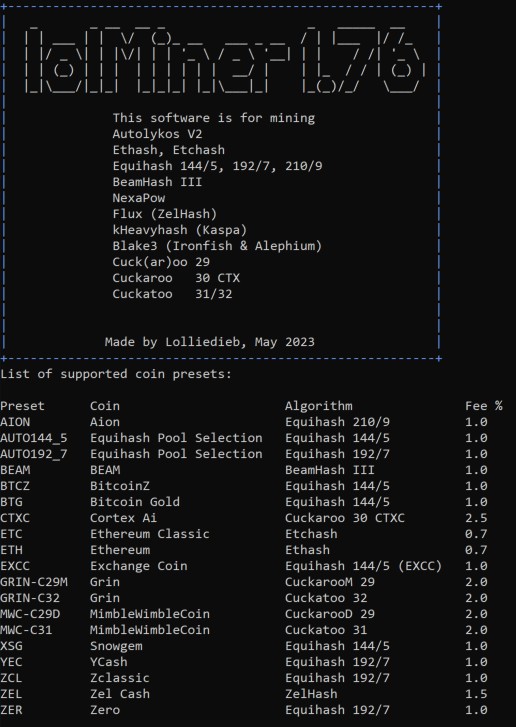Click the BTCZ preset text
The width and height of the screenshot is (516, 727).
[15, 486]
